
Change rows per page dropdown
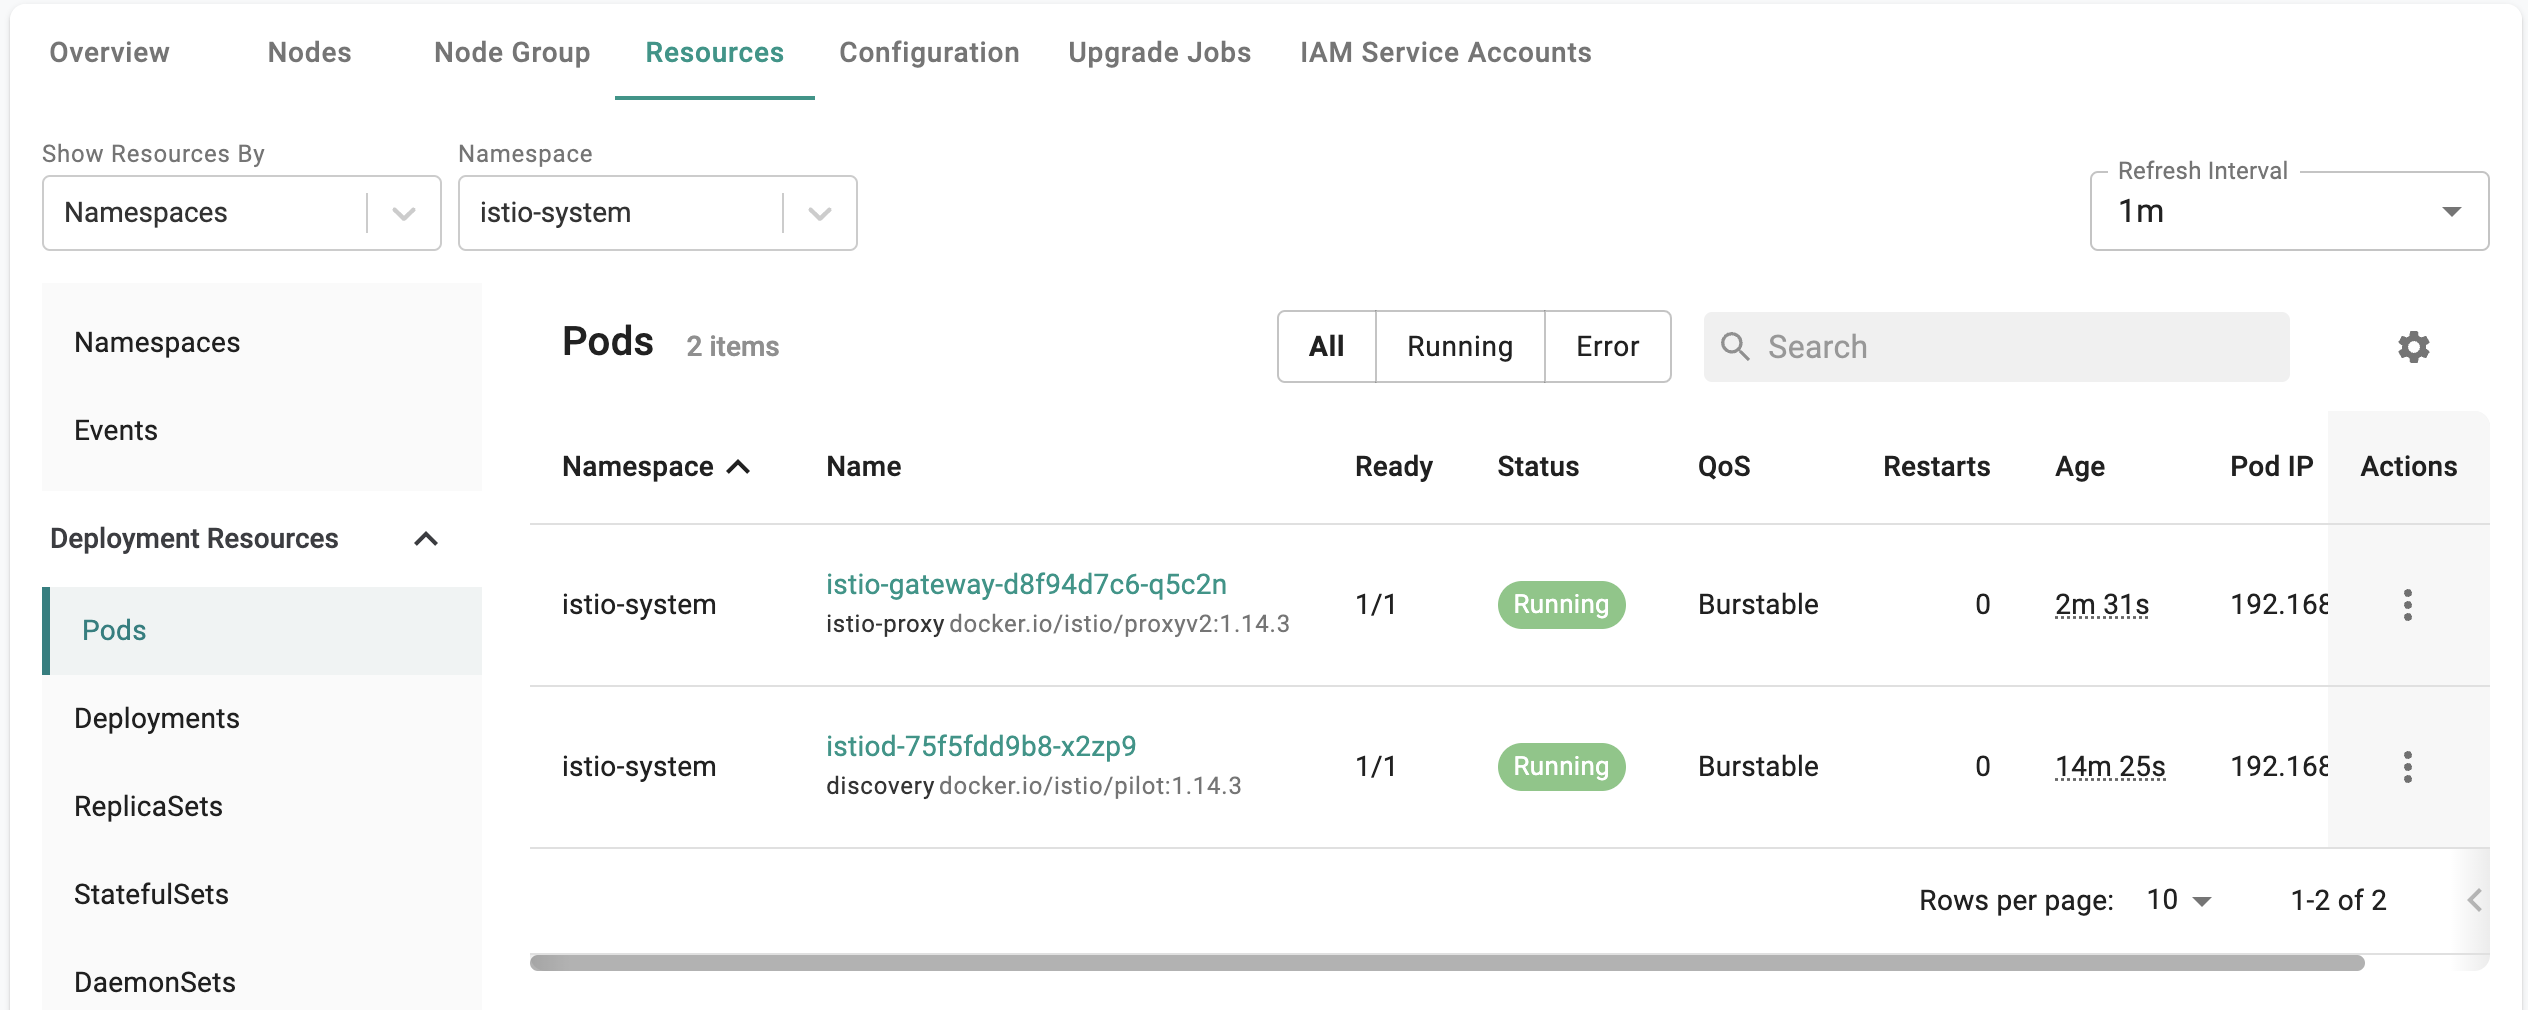click(x=2178, y=900)
